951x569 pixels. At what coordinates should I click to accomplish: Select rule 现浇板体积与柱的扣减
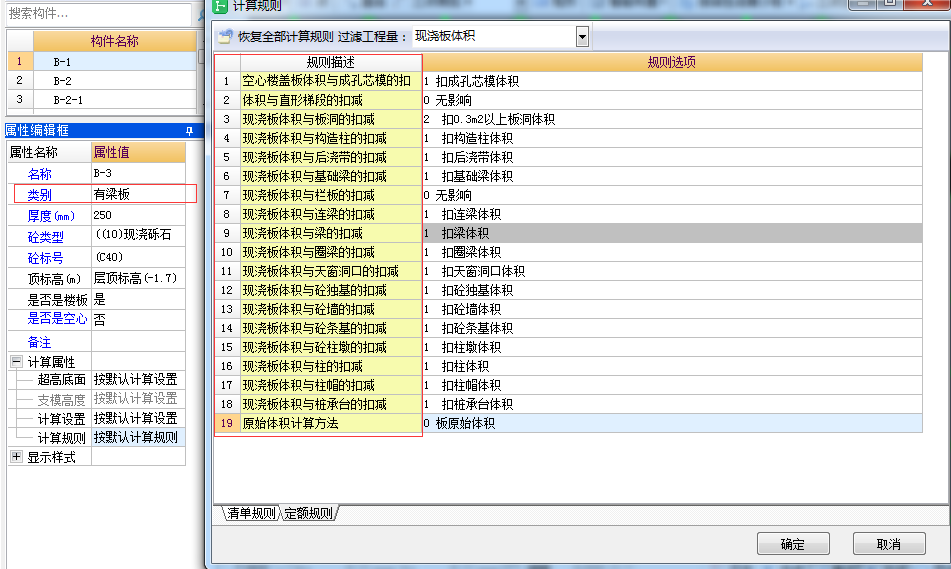tap(331, 366)
